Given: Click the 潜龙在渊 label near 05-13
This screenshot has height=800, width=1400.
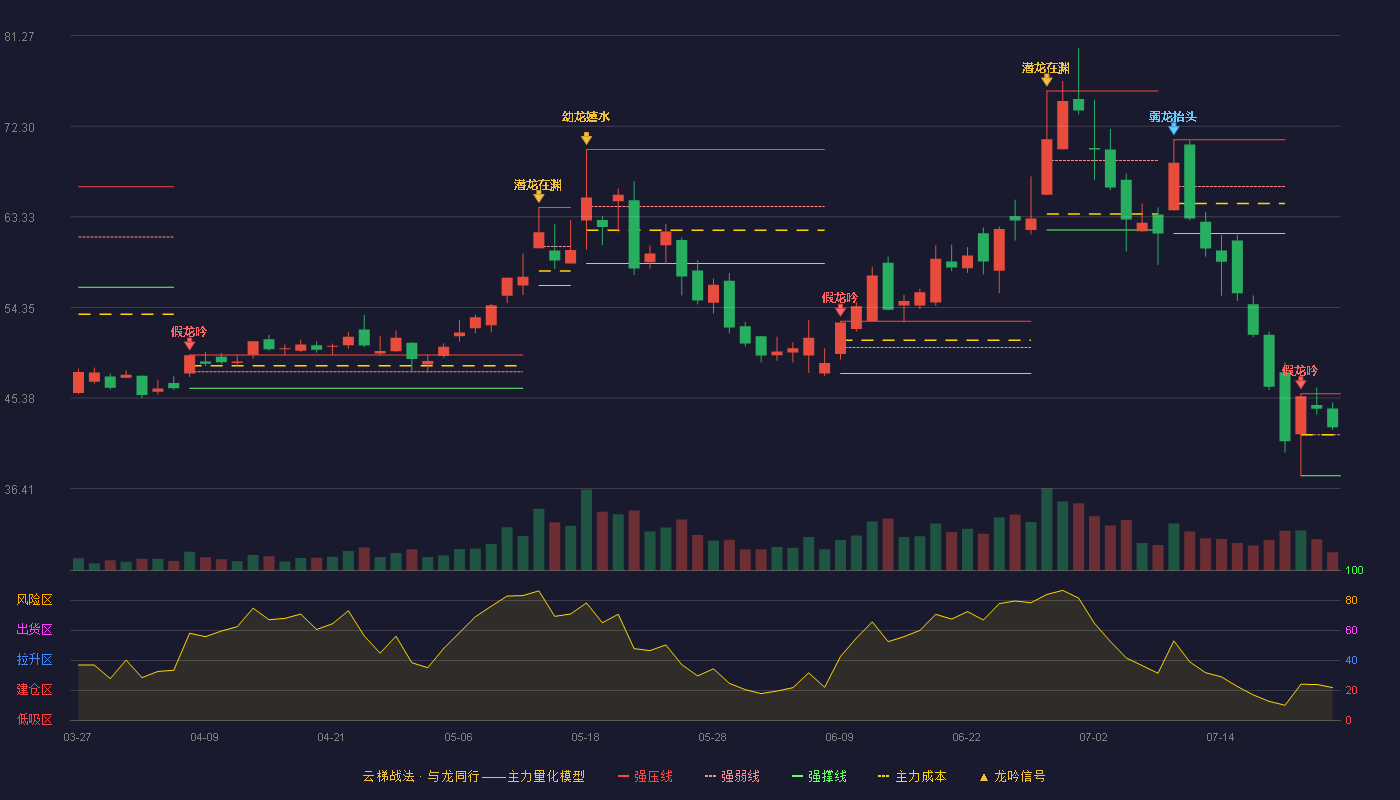Looking at the screenshot, I should tap(538, 185).
